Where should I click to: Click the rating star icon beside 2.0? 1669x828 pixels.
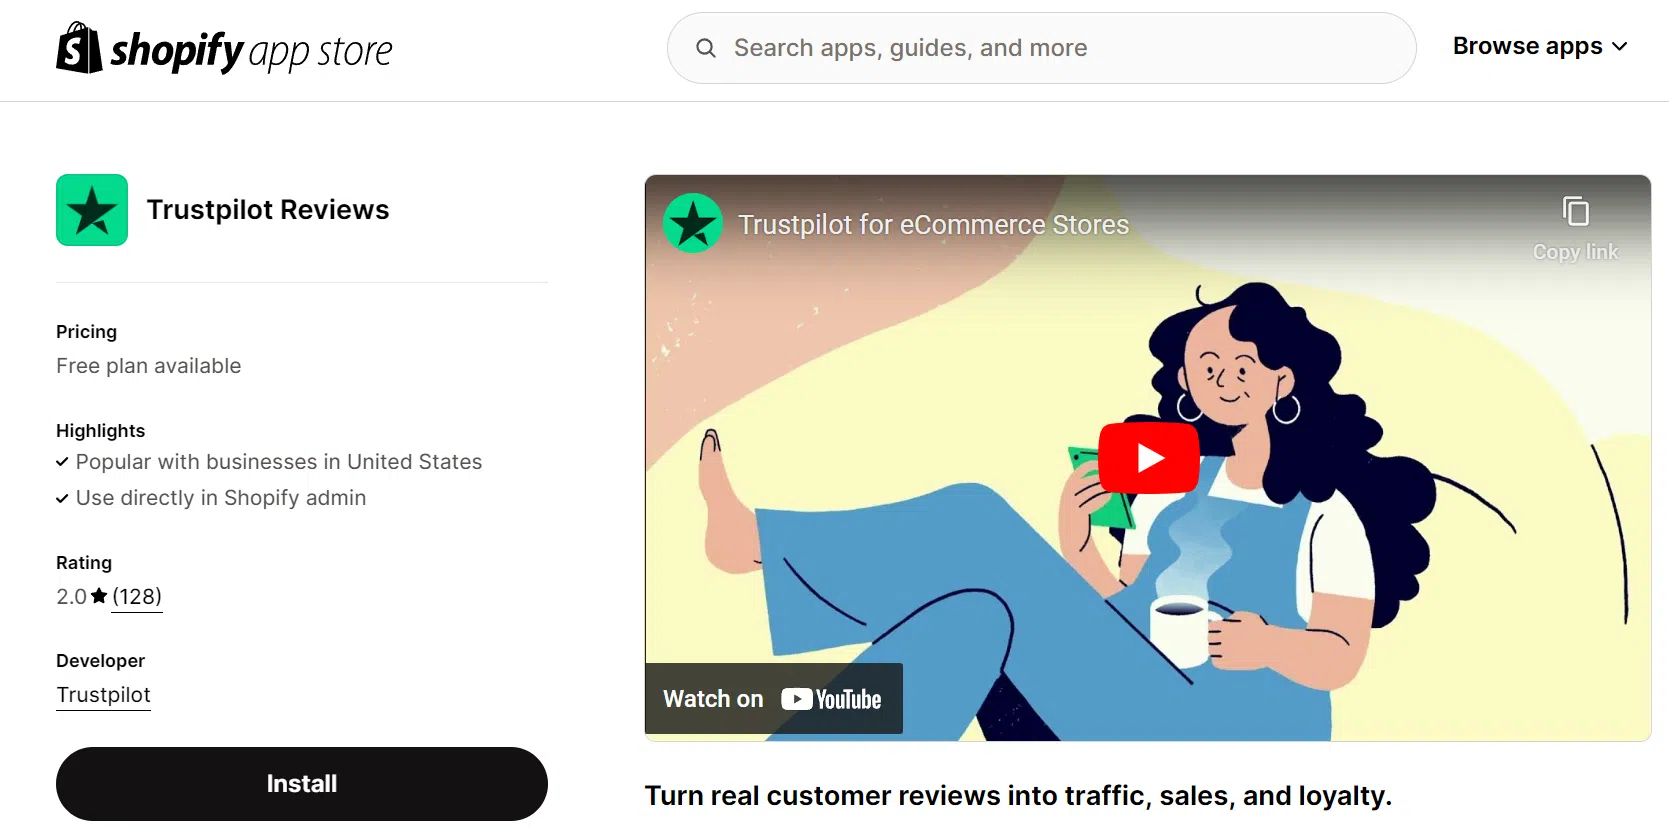tap(99, 596)
